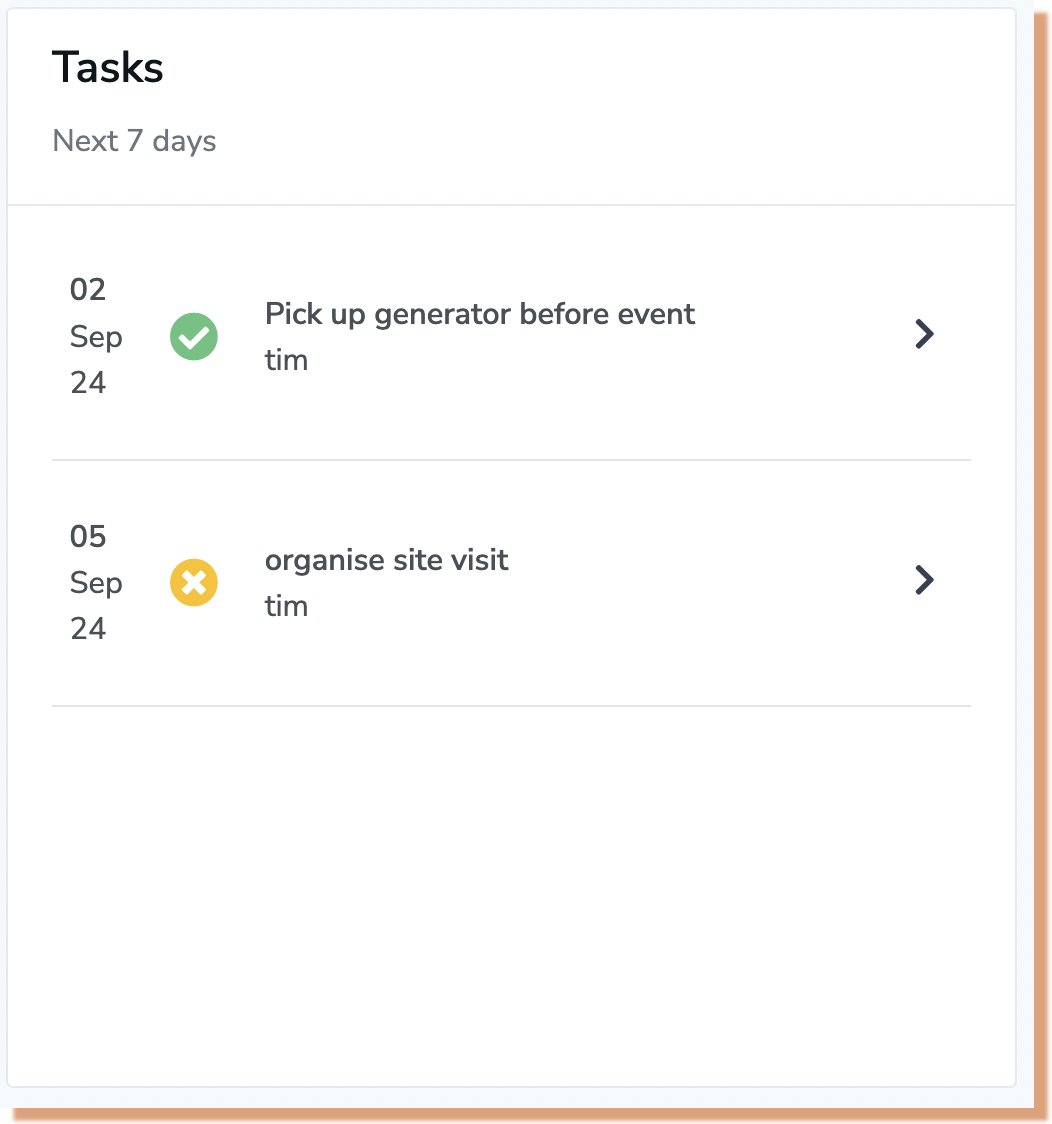This screenshot has width=1052, height=1124.
Task: Click the 'Next 7 days' subtitle
Action: click(x=134, y=140)
